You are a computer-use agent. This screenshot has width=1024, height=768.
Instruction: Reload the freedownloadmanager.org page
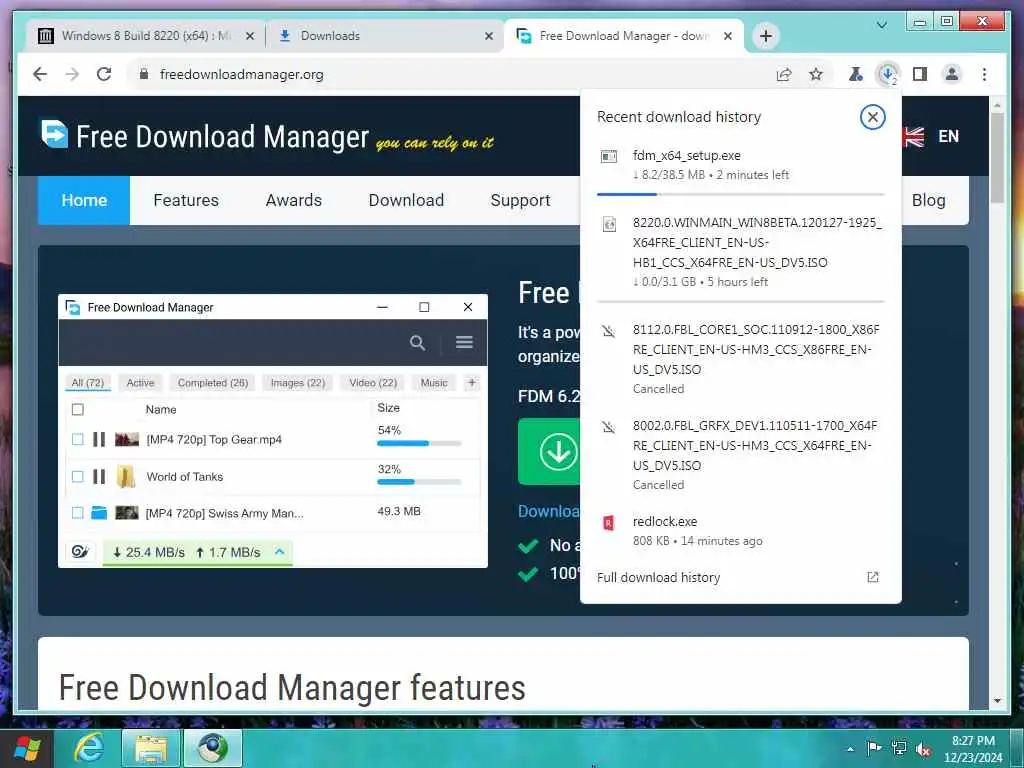pyautogui.click(x=104, y=74)
